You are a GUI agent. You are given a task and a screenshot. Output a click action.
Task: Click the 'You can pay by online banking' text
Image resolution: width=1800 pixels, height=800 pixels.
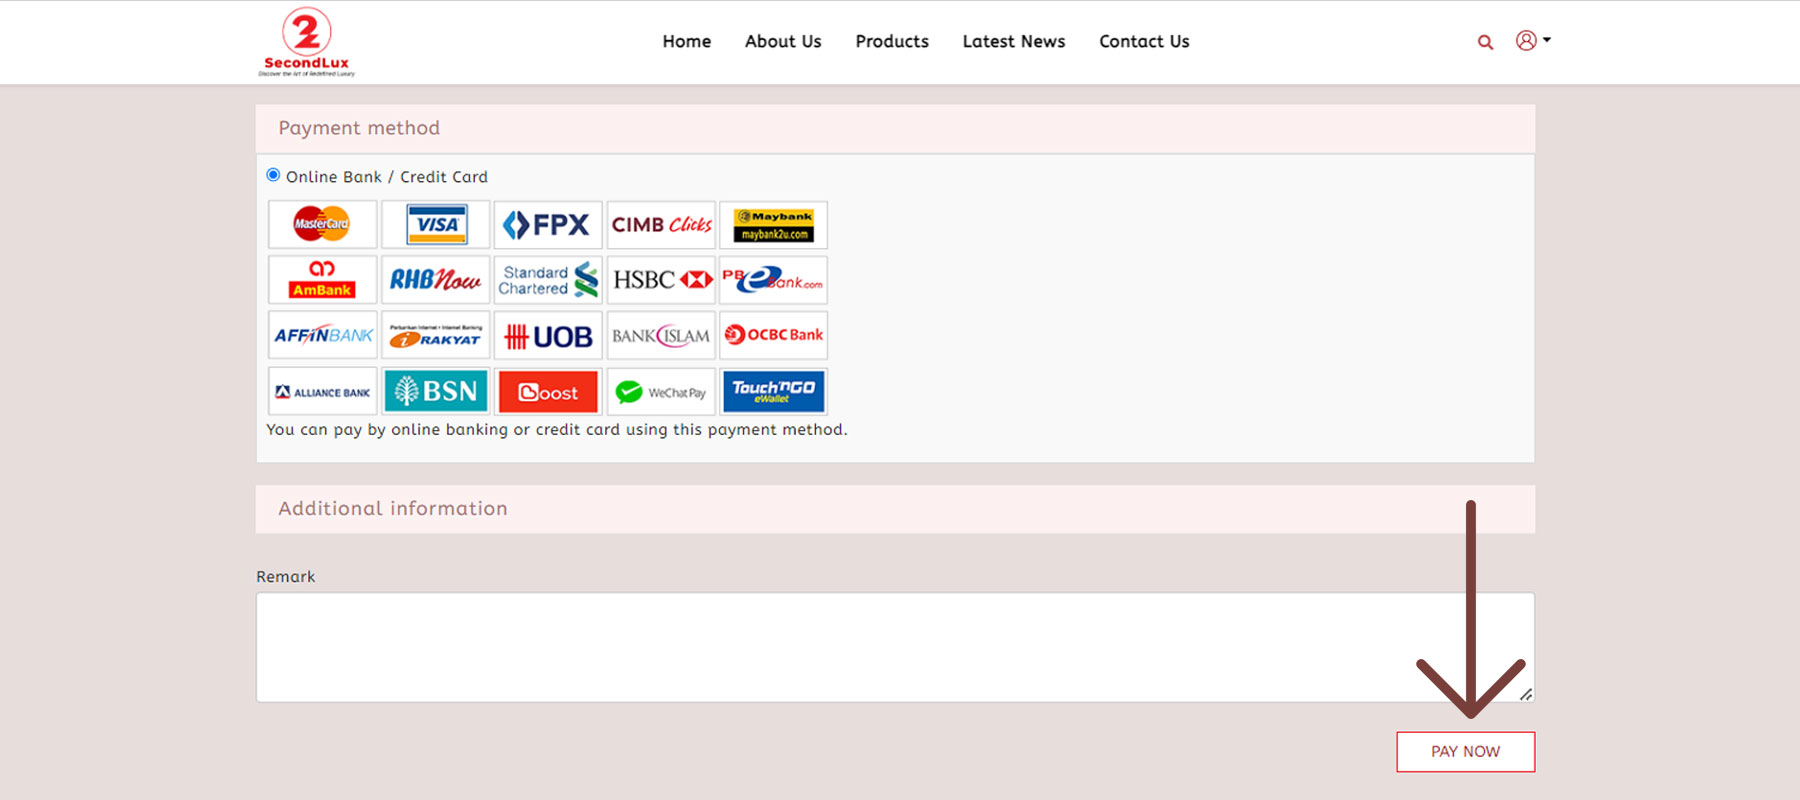(x=556, y=430)
